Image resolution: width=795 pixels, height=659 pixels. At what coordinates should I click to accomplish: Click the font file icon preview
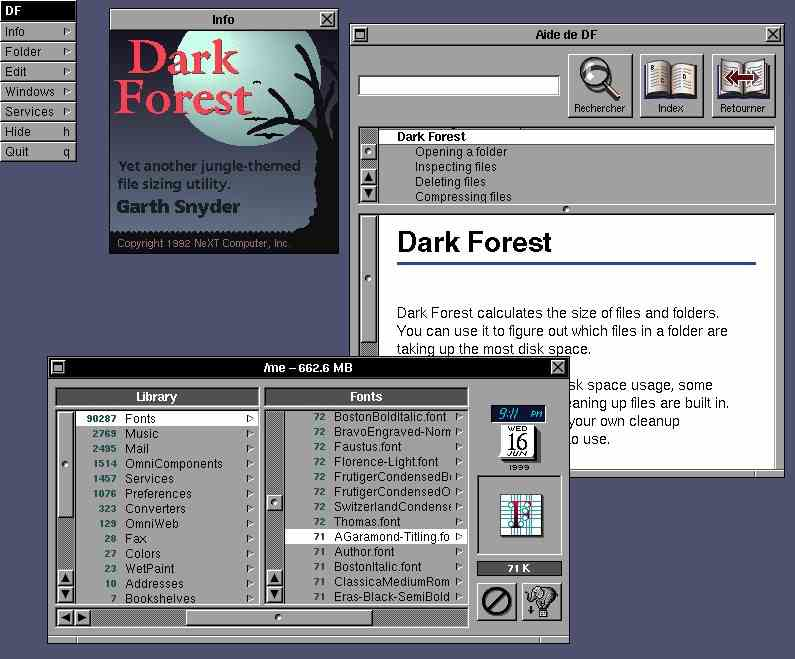(520, 515)
